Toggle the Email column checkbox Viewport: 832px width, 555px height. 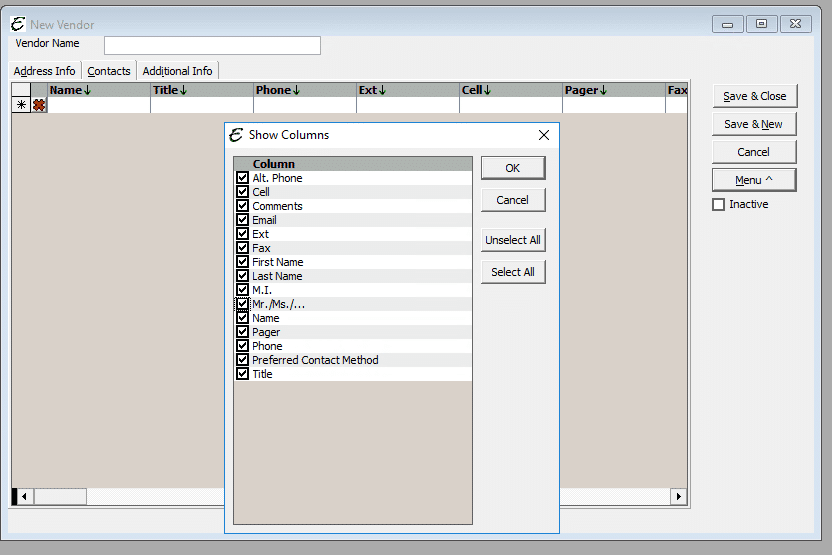242,220
